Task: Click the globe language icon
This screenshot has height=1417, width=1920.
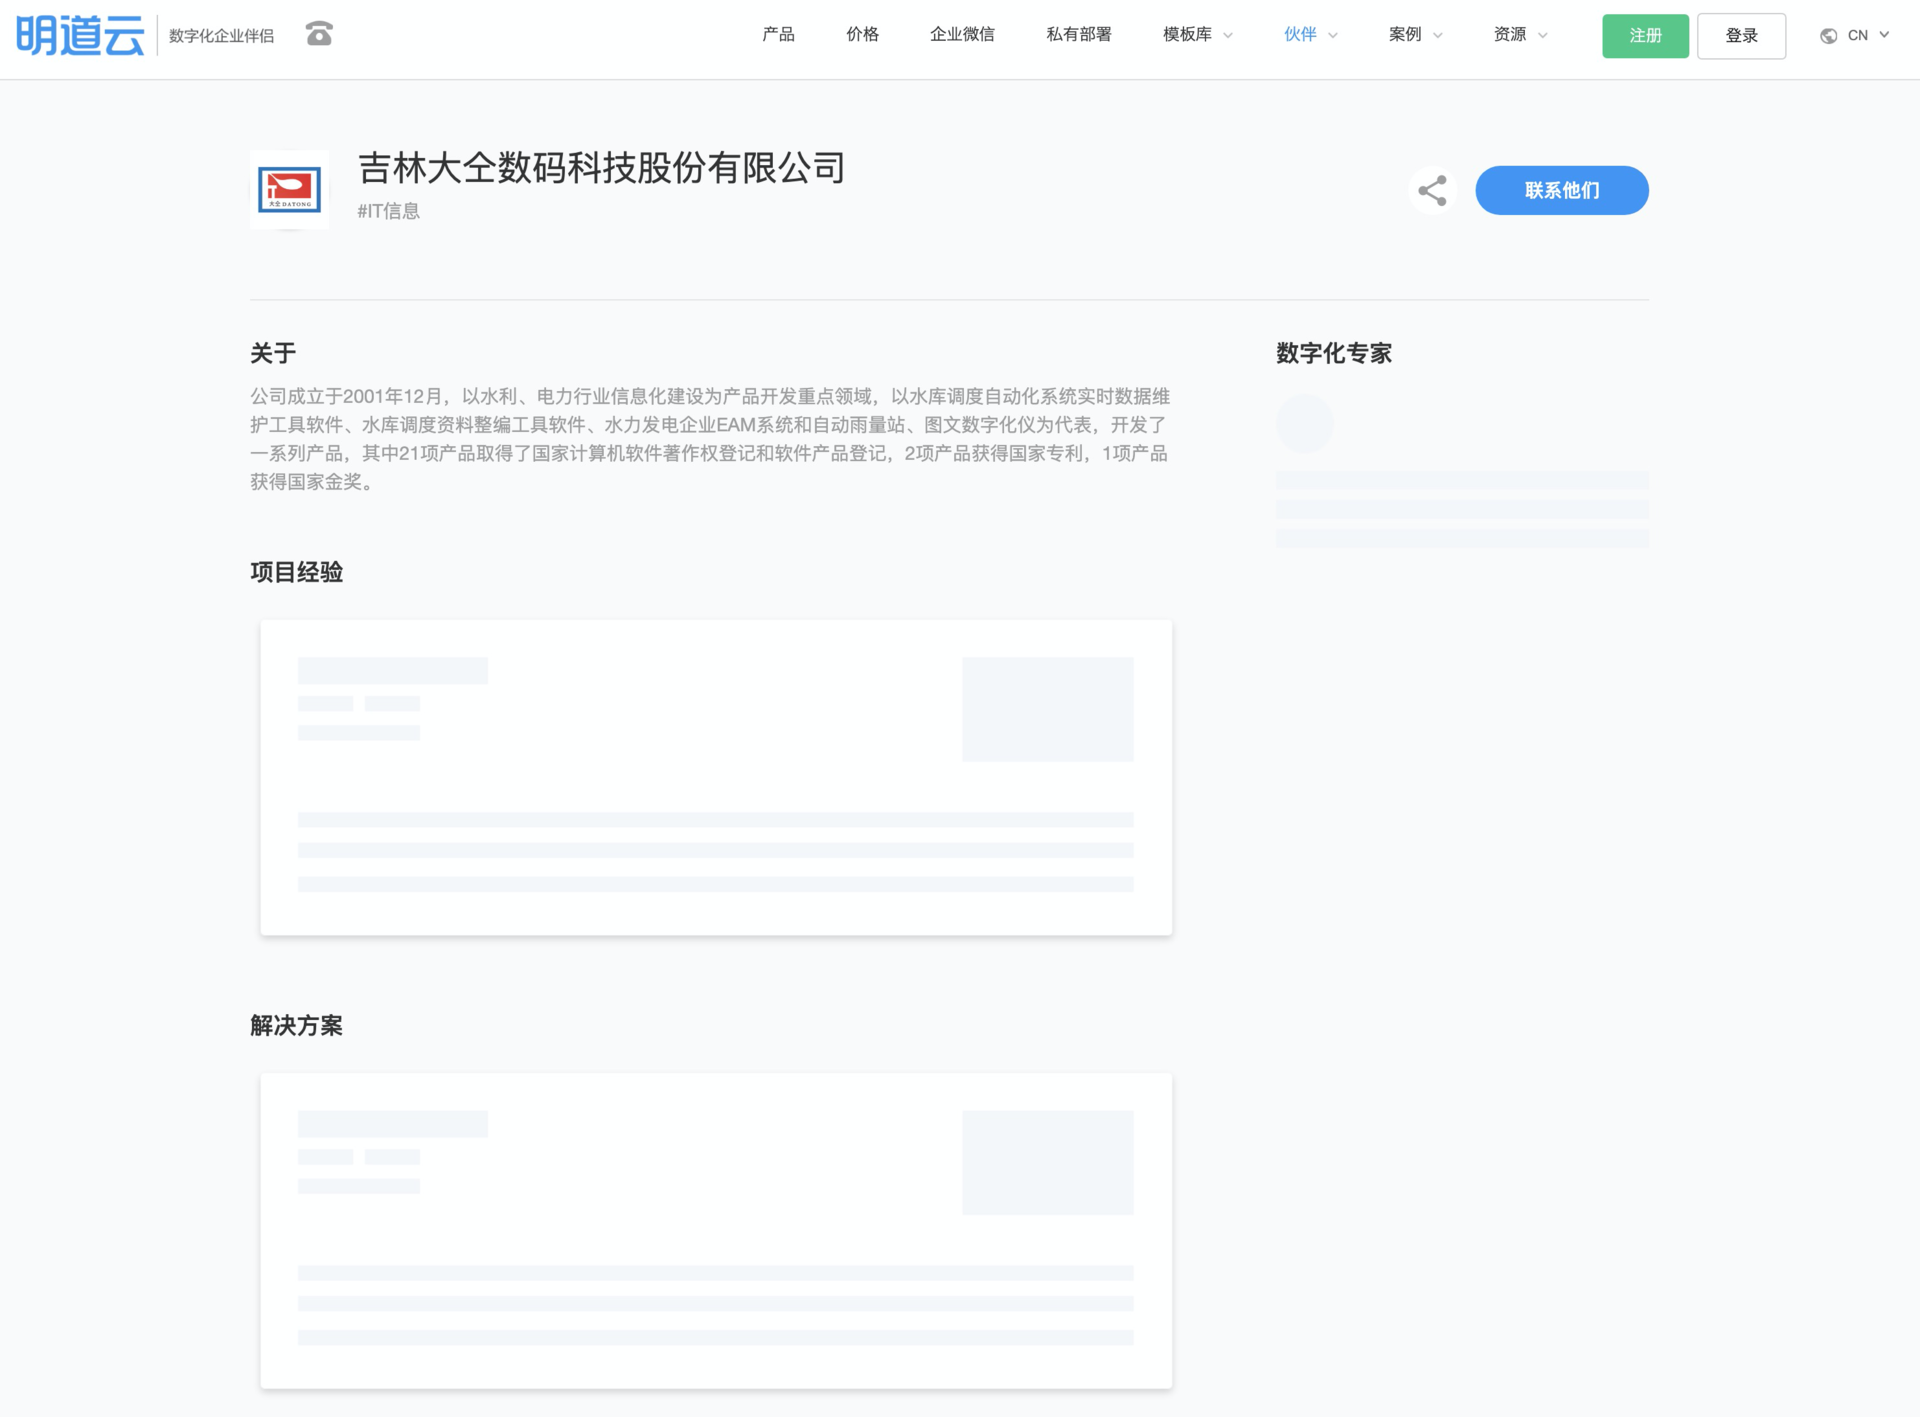Action: coord(1828,36)
